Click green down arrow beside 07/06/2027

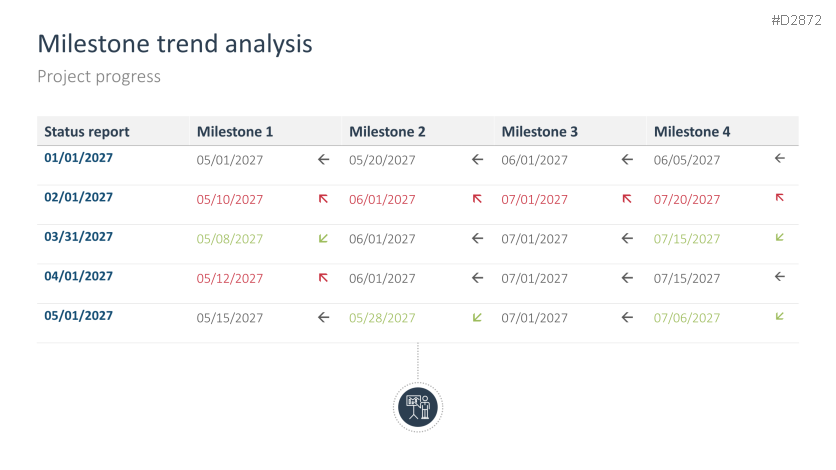(x=779, y=316)
